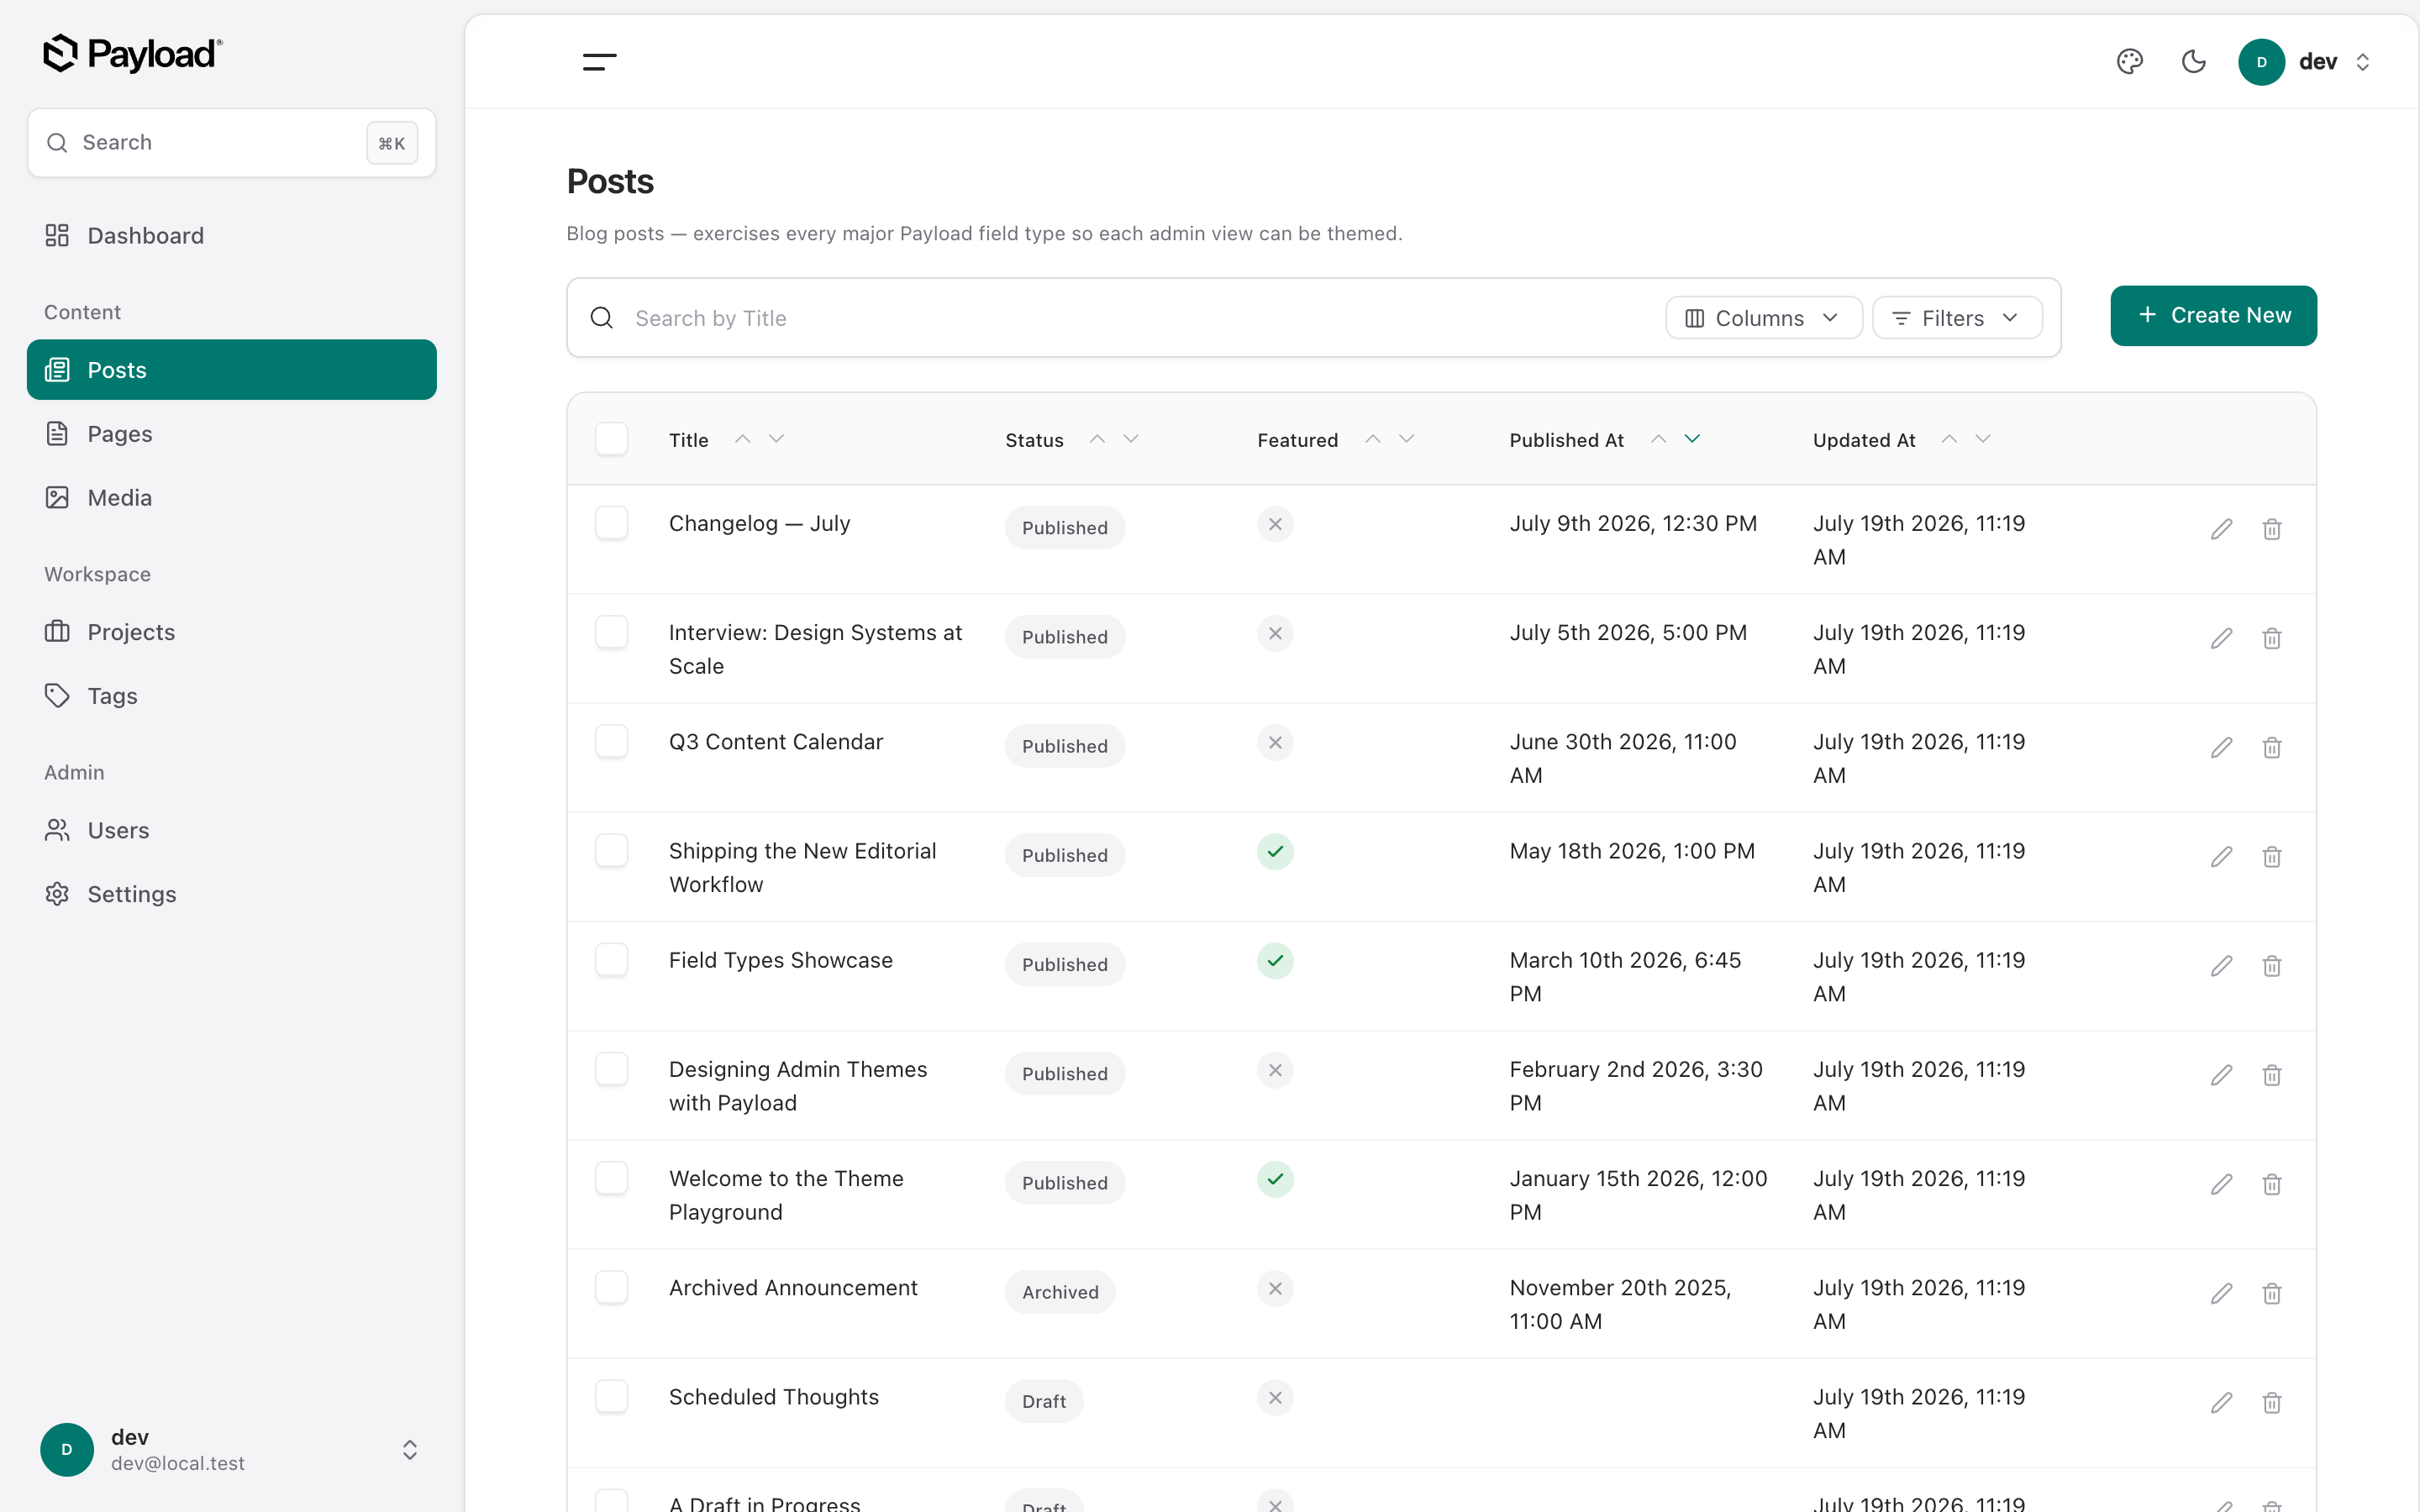Check Shipping the New Editorial Workflow row
The image size is (2420, 1512).
[x=611, y=850]
